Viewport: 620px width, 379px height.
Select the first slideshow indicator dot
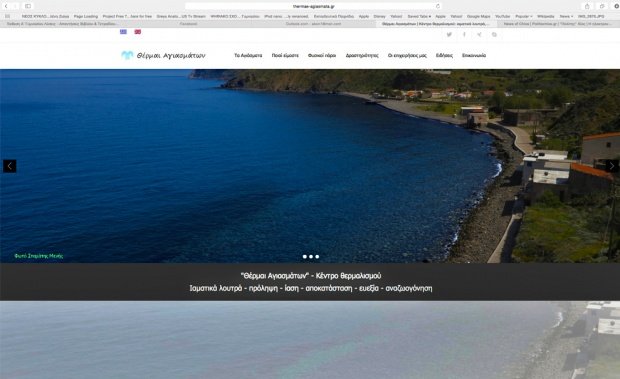(x=304, y=256)
